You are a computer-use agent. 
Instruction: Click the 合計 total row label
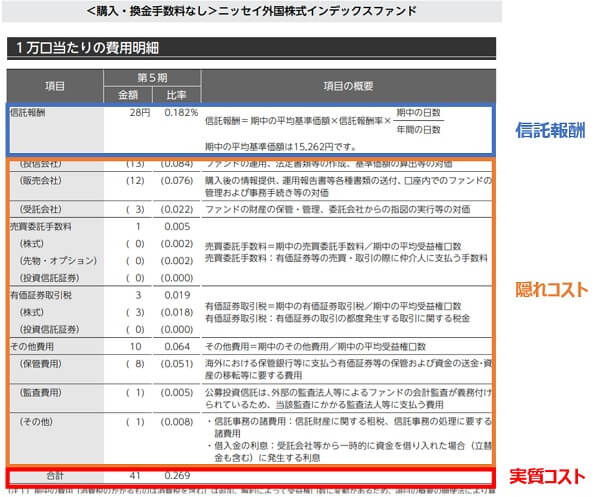coord(55,476)
